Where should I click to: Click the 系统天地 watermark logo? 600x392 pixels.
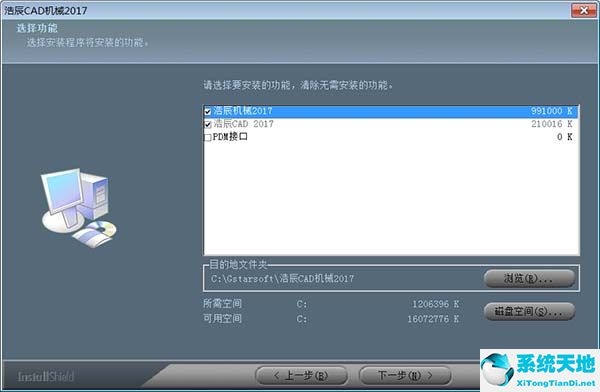click(x=540, y=370)
